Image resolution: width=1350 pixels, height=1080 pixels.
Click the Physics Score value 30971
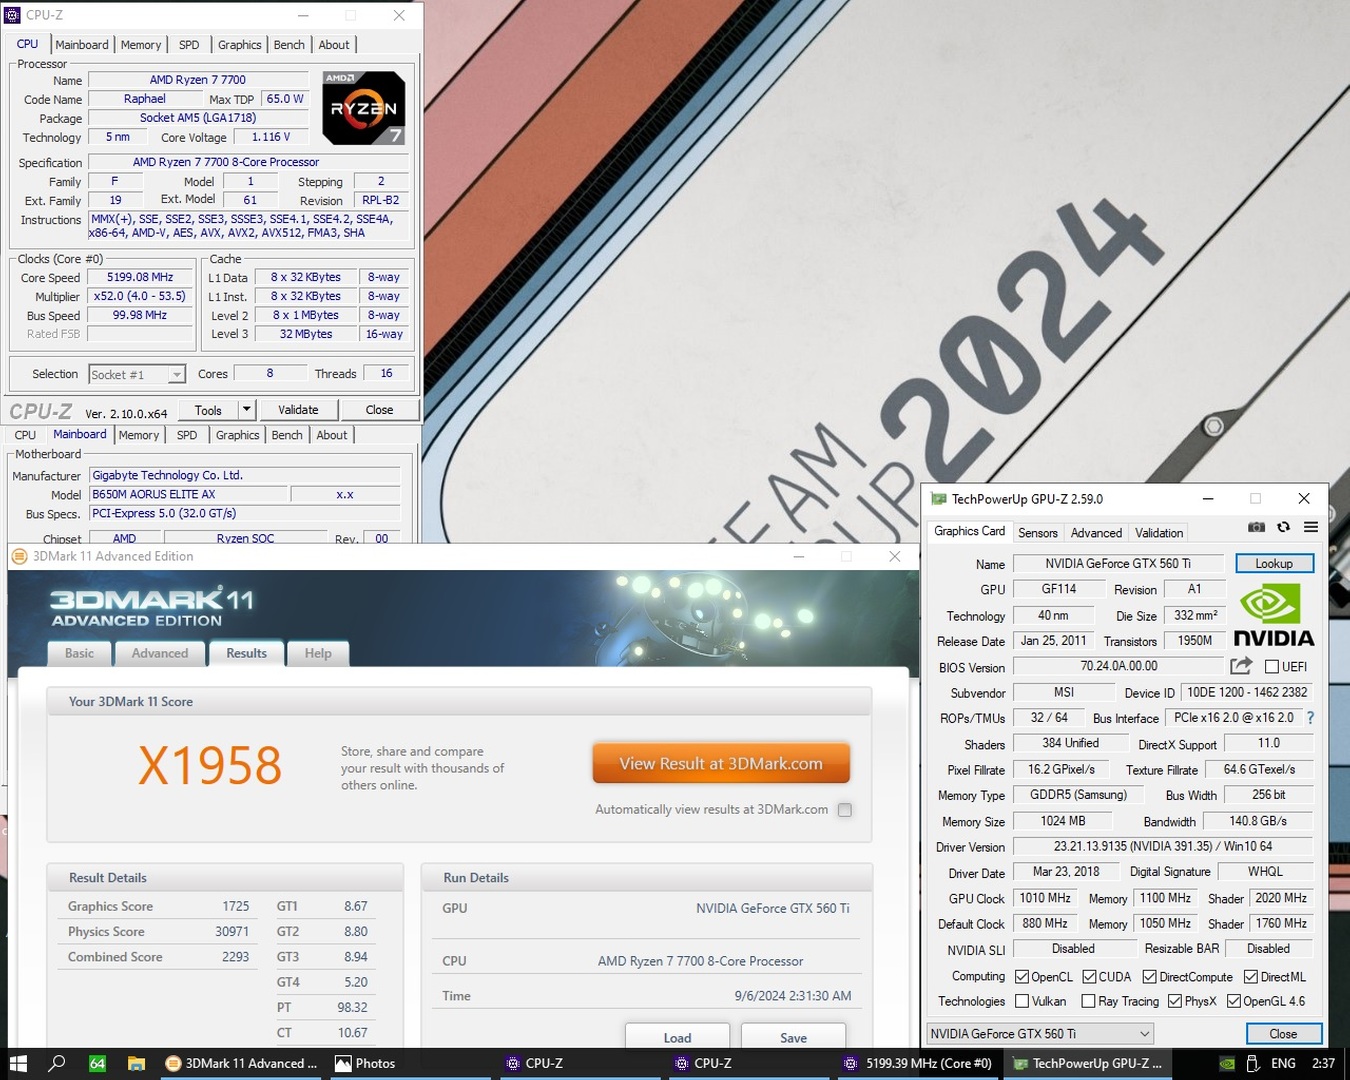click(232, 931)
